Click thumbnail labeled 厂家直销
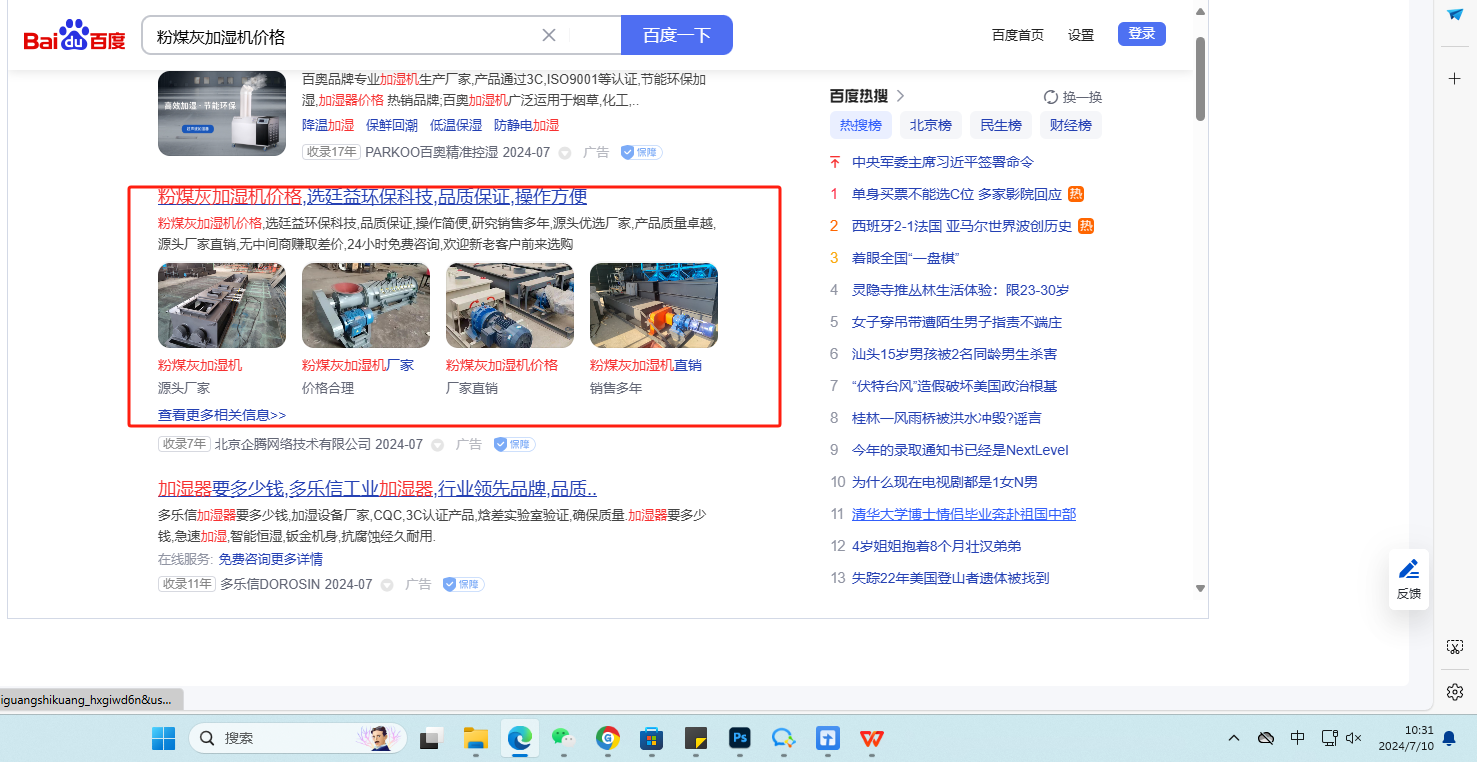1477x762 pixels. point(510,305)
